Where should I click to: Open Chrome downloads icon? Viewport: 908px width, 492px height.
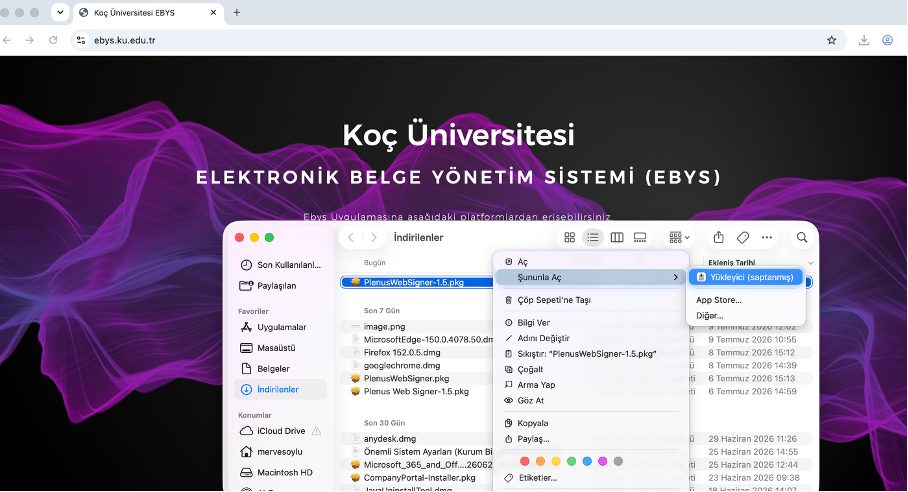click(863, 40)
